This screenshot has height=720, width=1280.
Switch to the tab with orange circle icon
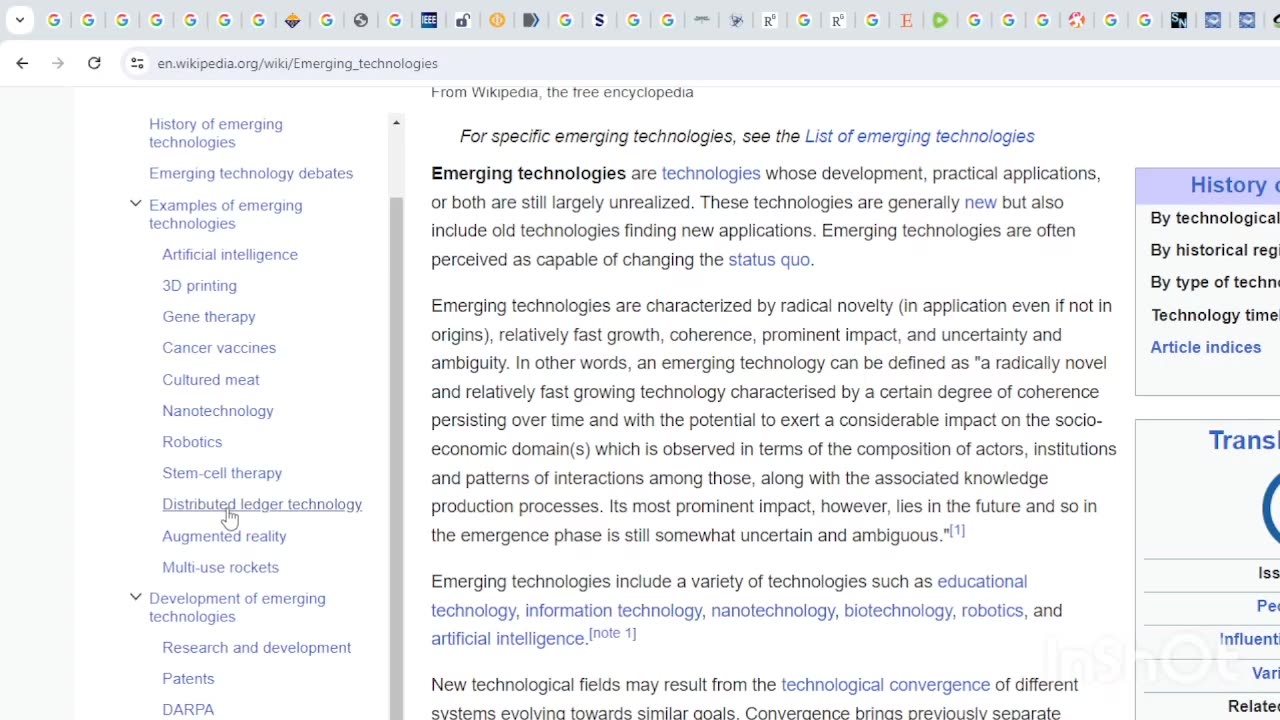pos(497,20)
